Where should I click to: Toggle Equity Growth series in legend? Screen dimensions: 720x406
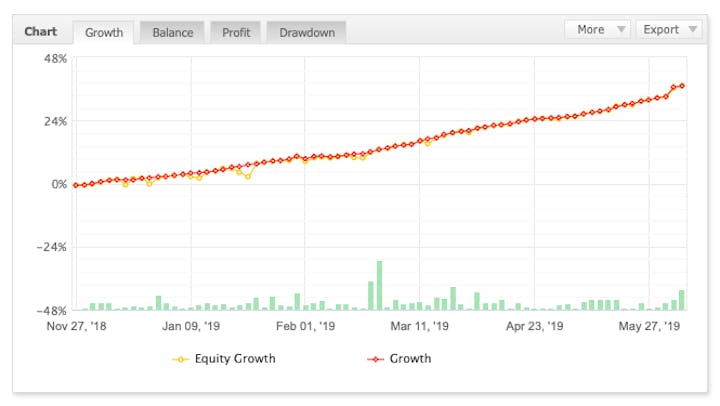coord(224,359)
